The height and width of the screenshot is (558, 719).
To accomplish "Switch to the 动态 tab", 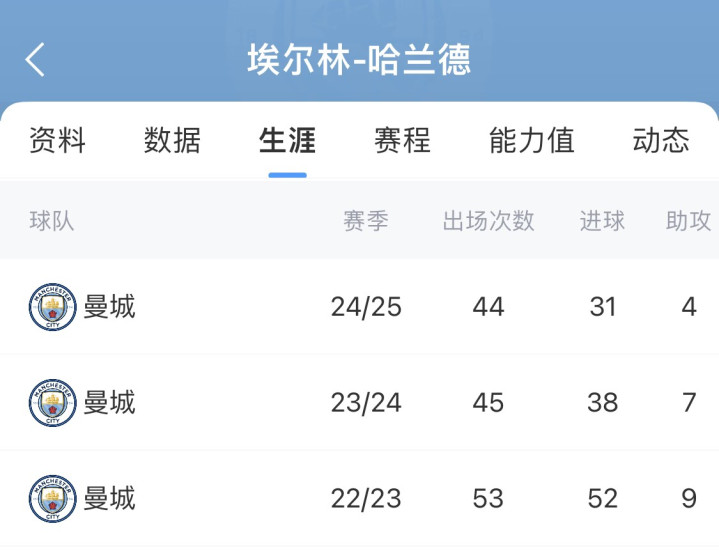I will 661,140.
